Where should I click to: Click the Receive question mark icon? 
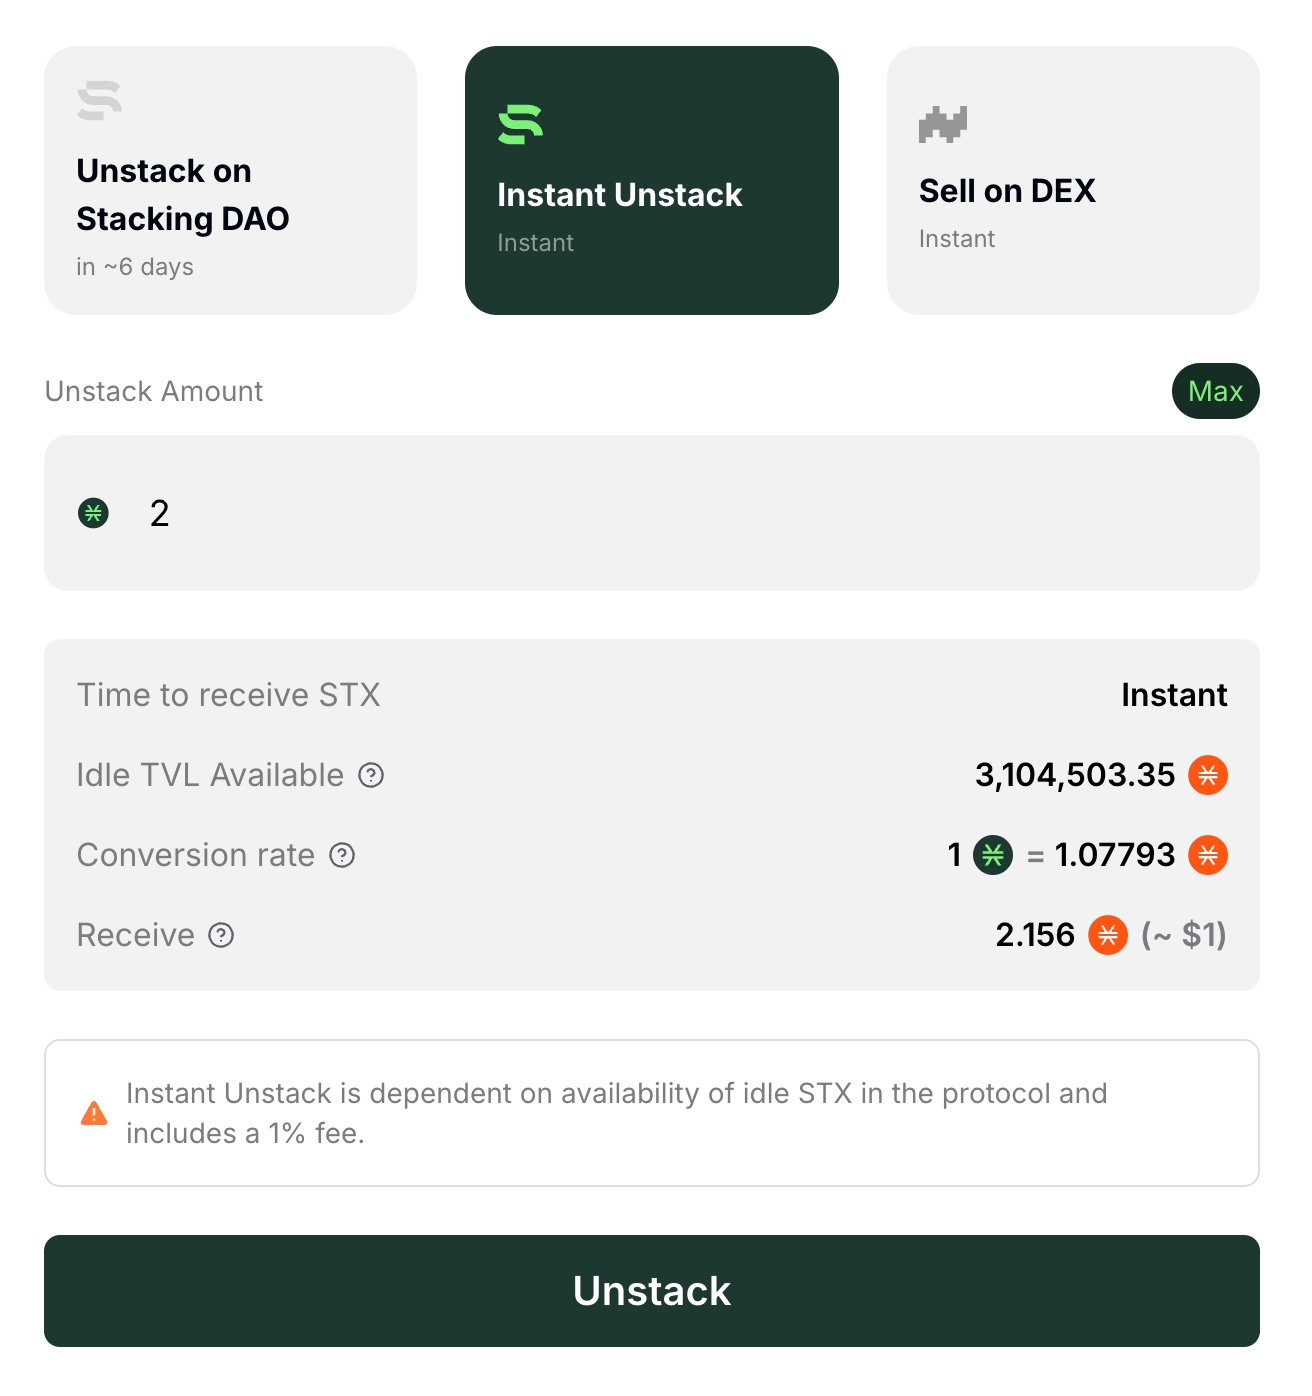coord(221,935)
